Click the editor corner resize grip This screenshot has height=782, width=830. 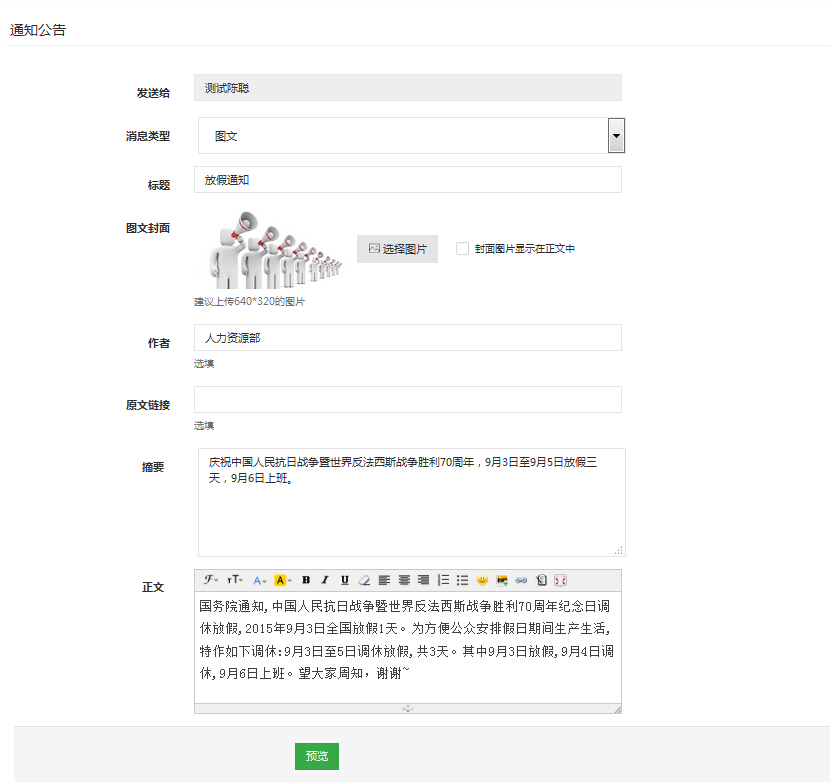617,709
